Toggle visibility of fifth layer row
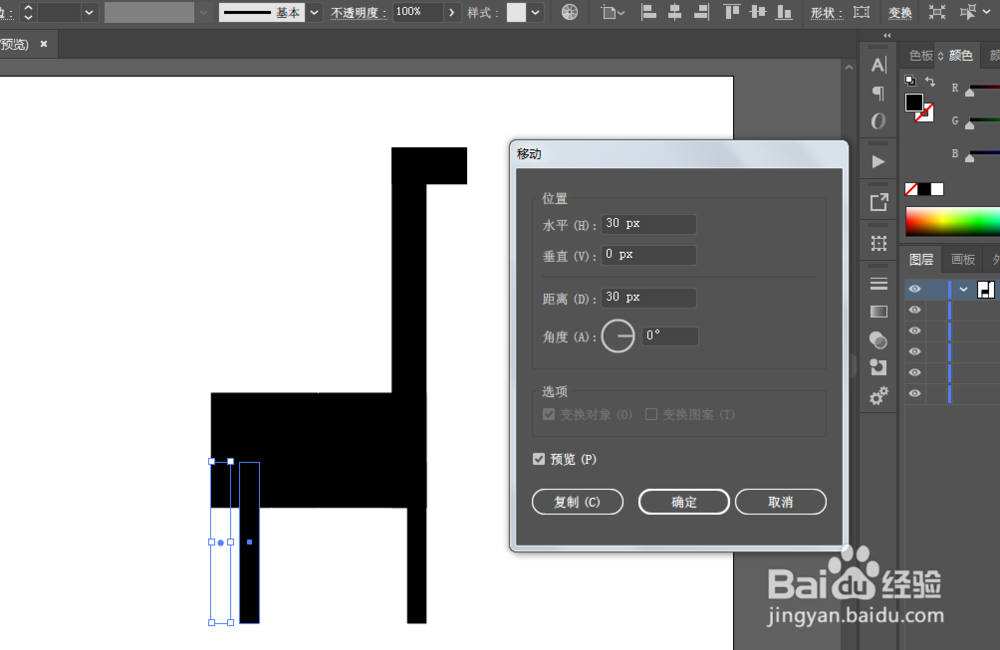1000x650 pixels. pyautogui.click(x=915, y=373)
